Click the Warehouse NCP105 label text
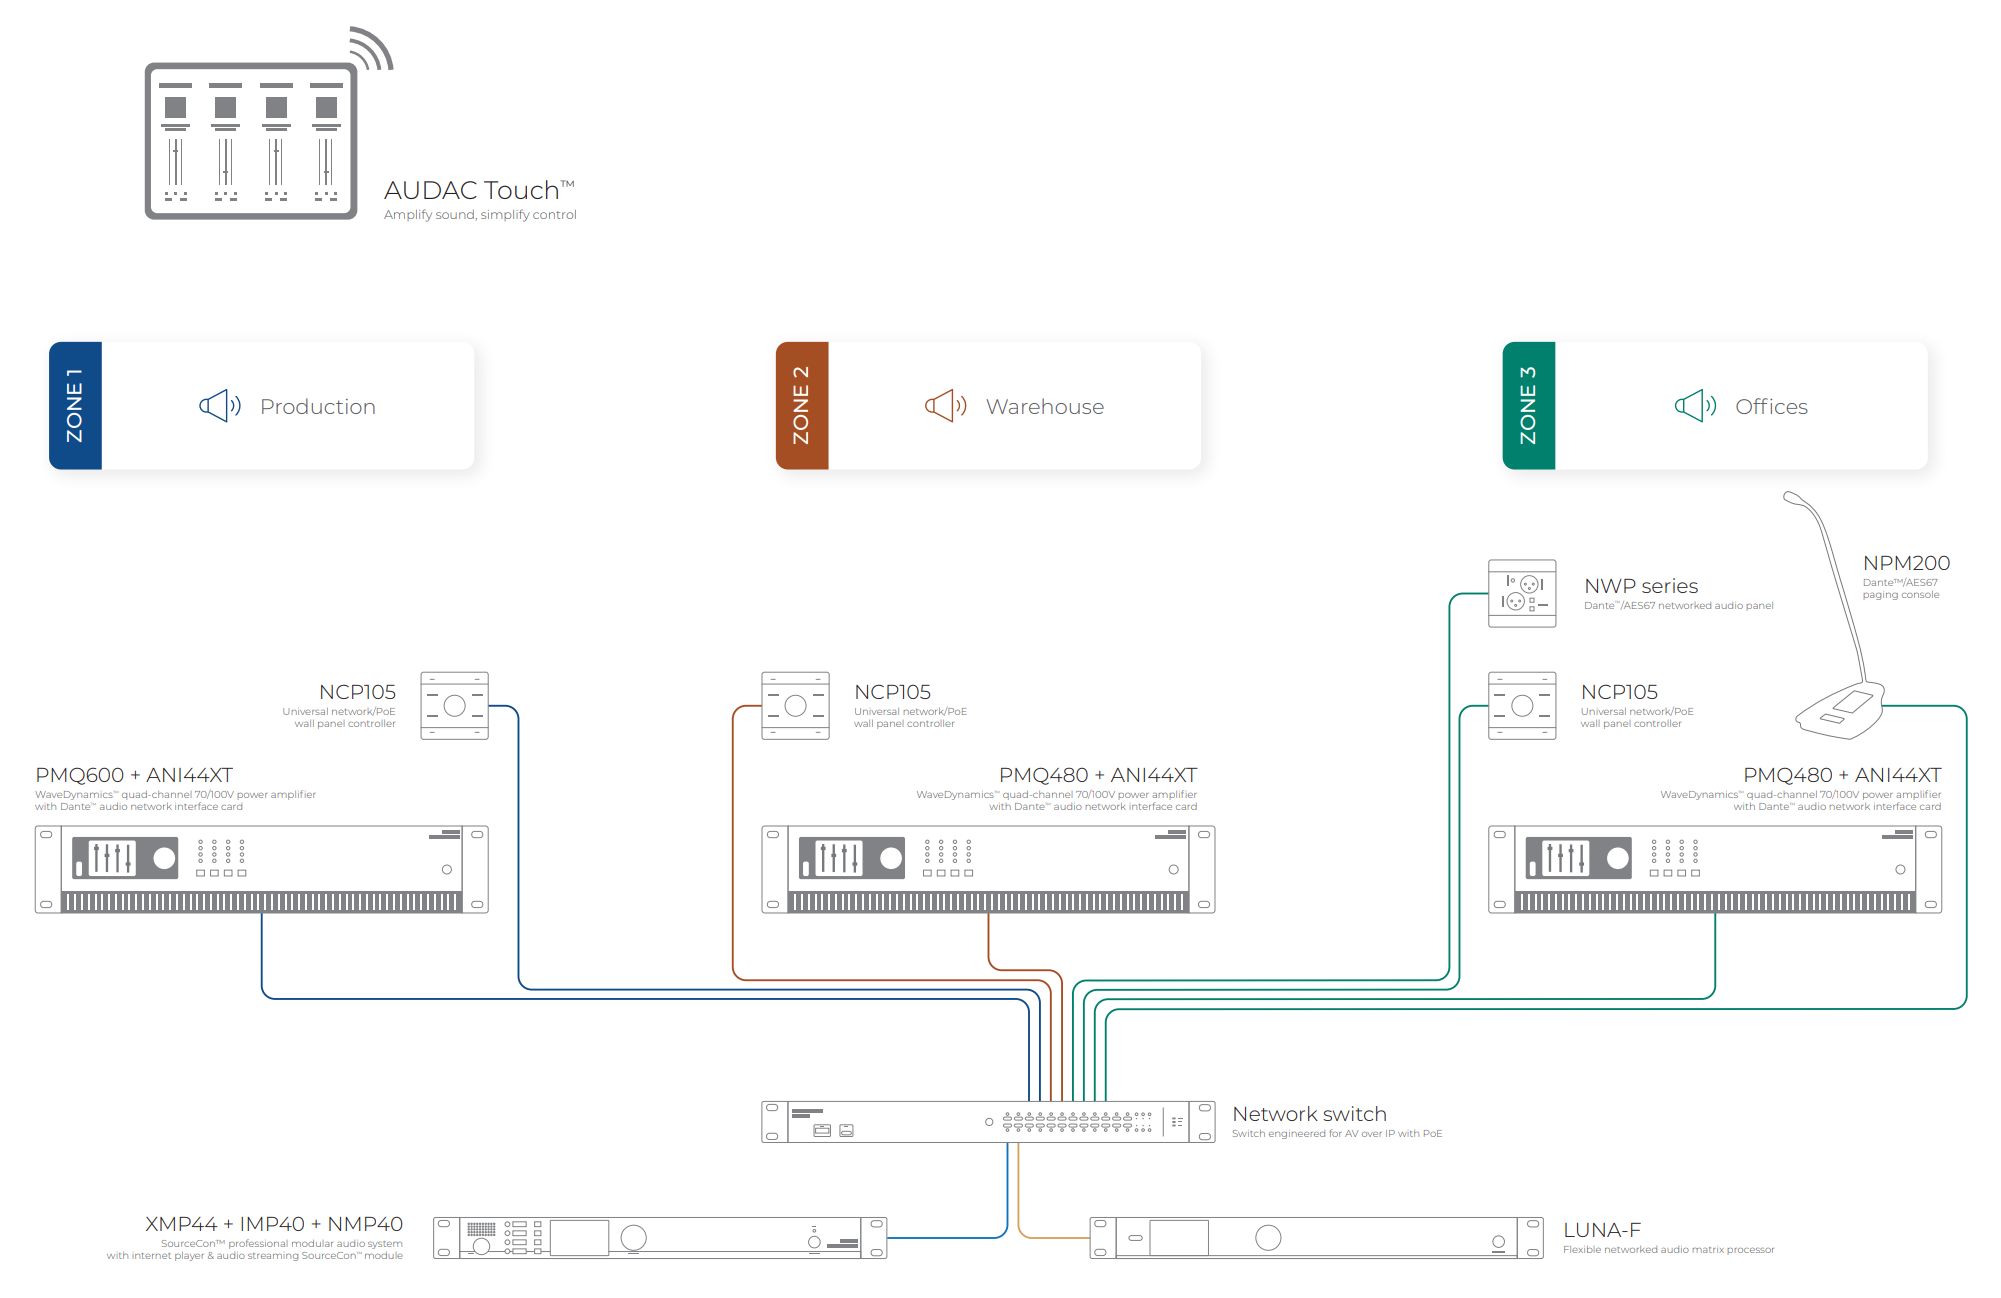The width and height of the screenshot is (2001, 1298). (x=892, y=692)
